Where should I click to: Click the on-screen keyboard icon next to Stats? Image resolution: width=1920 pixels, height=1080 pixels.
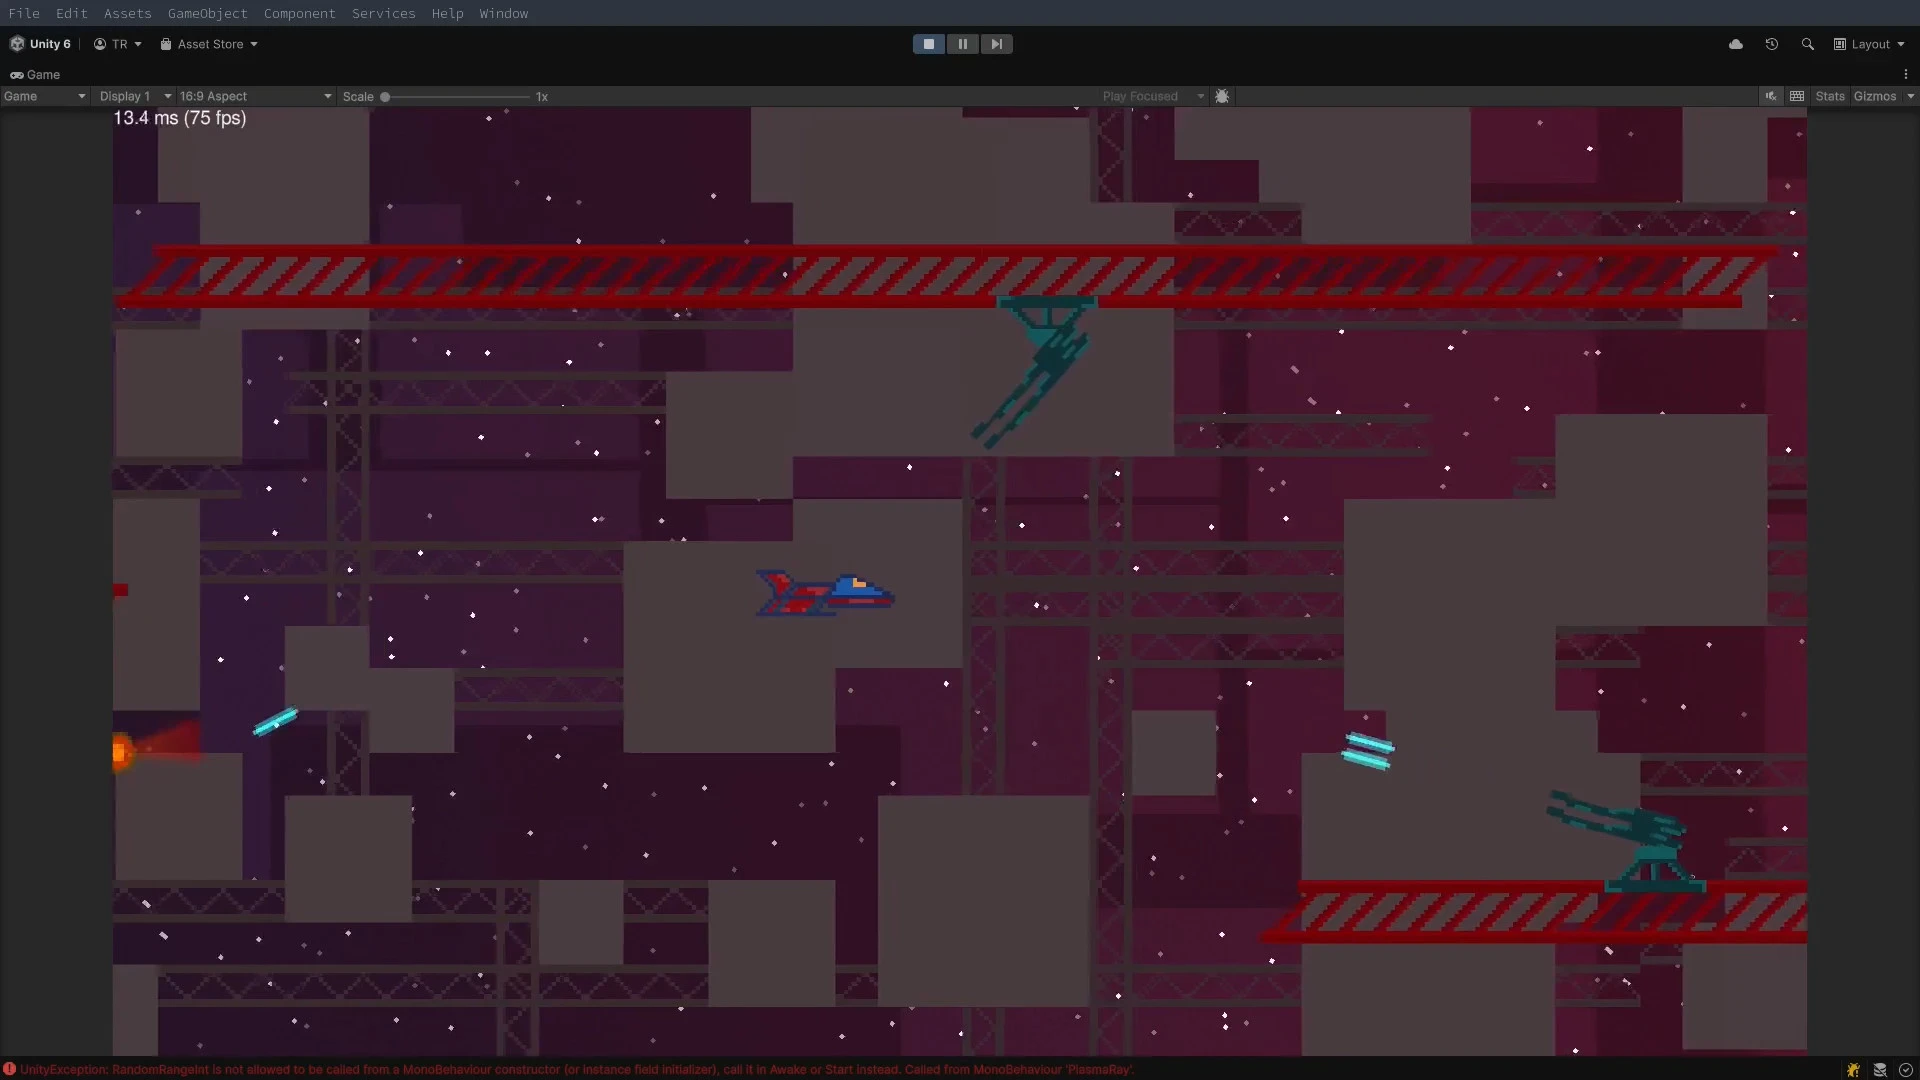click(x=1798, y=95)
